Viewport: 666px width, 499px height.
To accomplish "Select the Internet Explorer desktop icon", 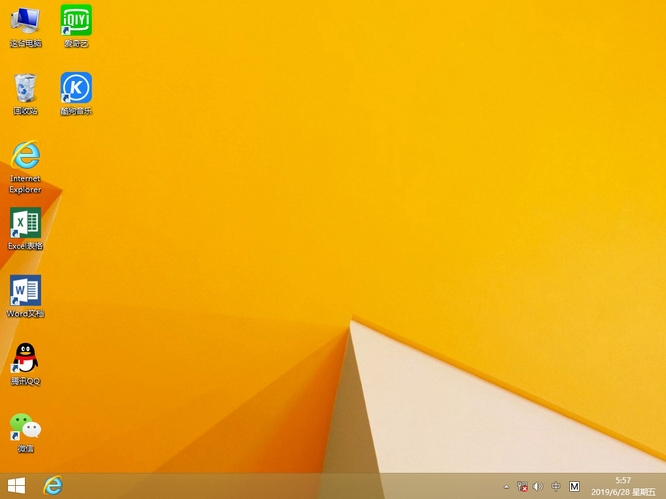I will coord(25,167).
